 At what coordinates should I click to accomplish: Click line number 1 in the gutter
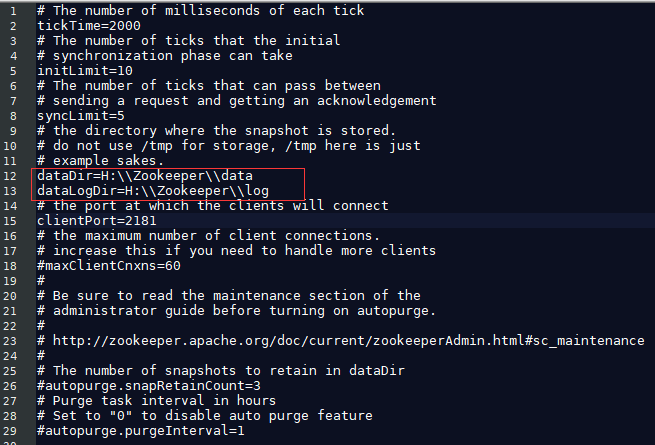(x=13, y=11)
